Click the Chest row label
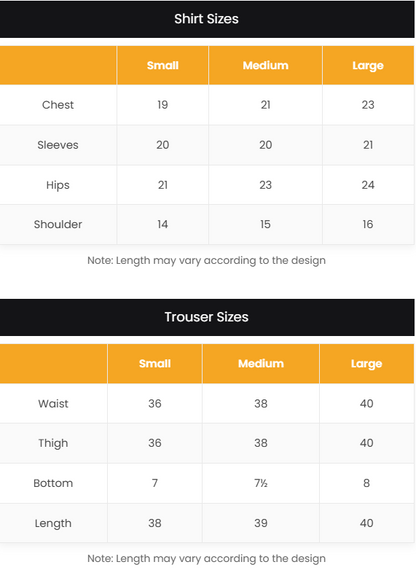Screen dimensions: 416x570 tap(58, 105)
